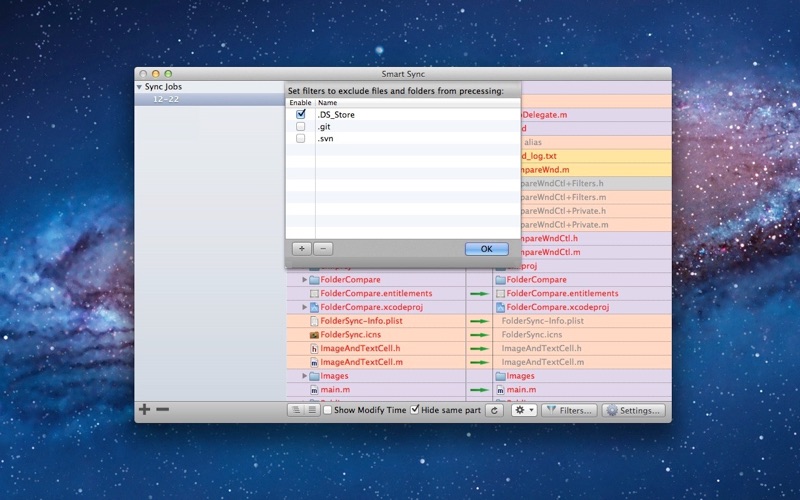Click the right list view mode icon
Viewport: 800px width, 500px height.
coord(312,410)
